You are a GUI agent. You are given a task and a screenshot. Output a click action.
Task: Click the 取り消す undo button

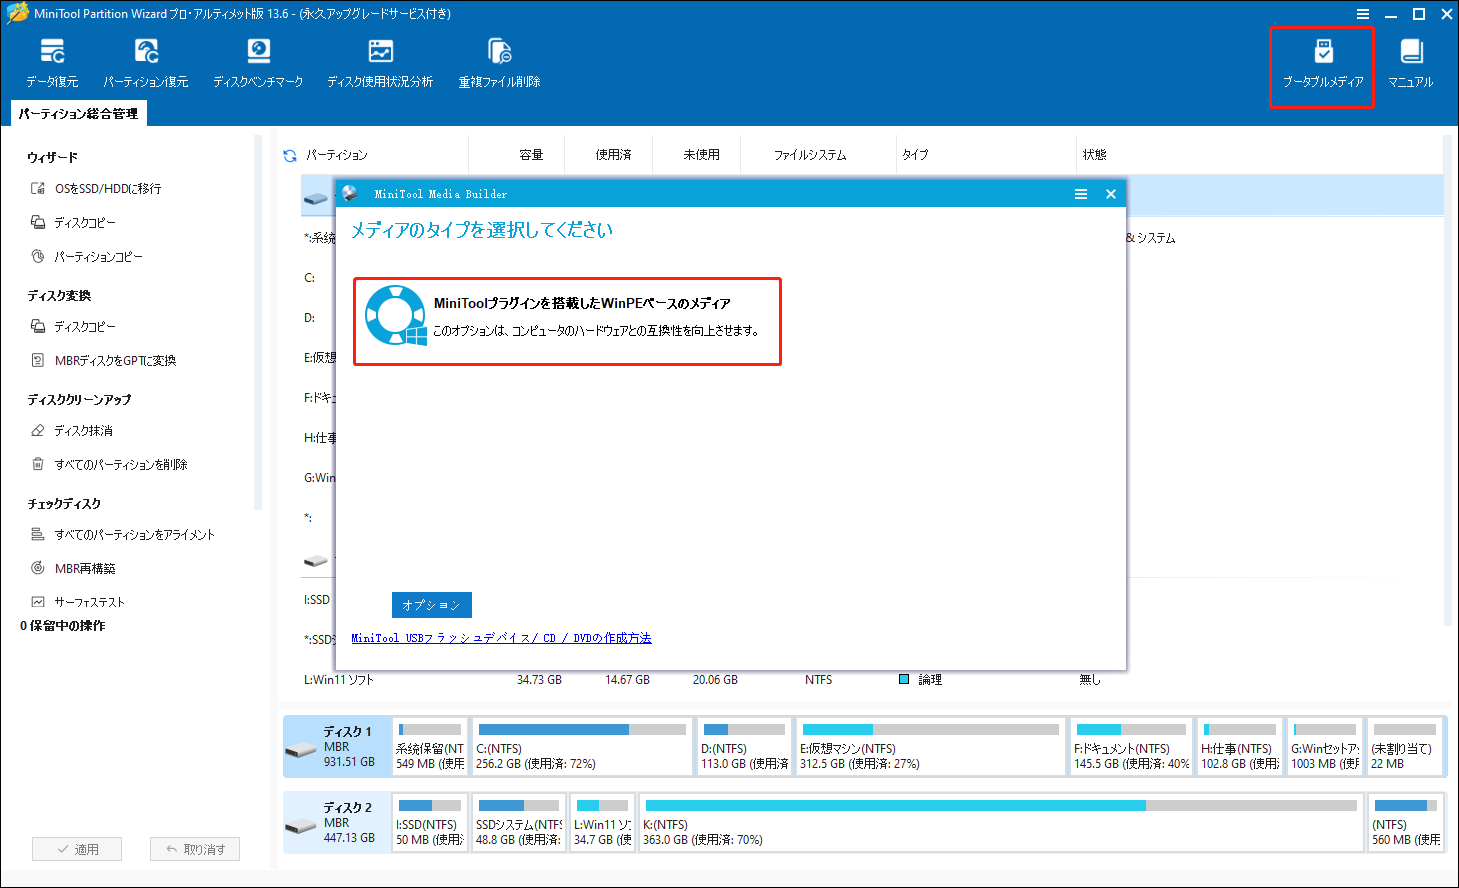[195, 849]
